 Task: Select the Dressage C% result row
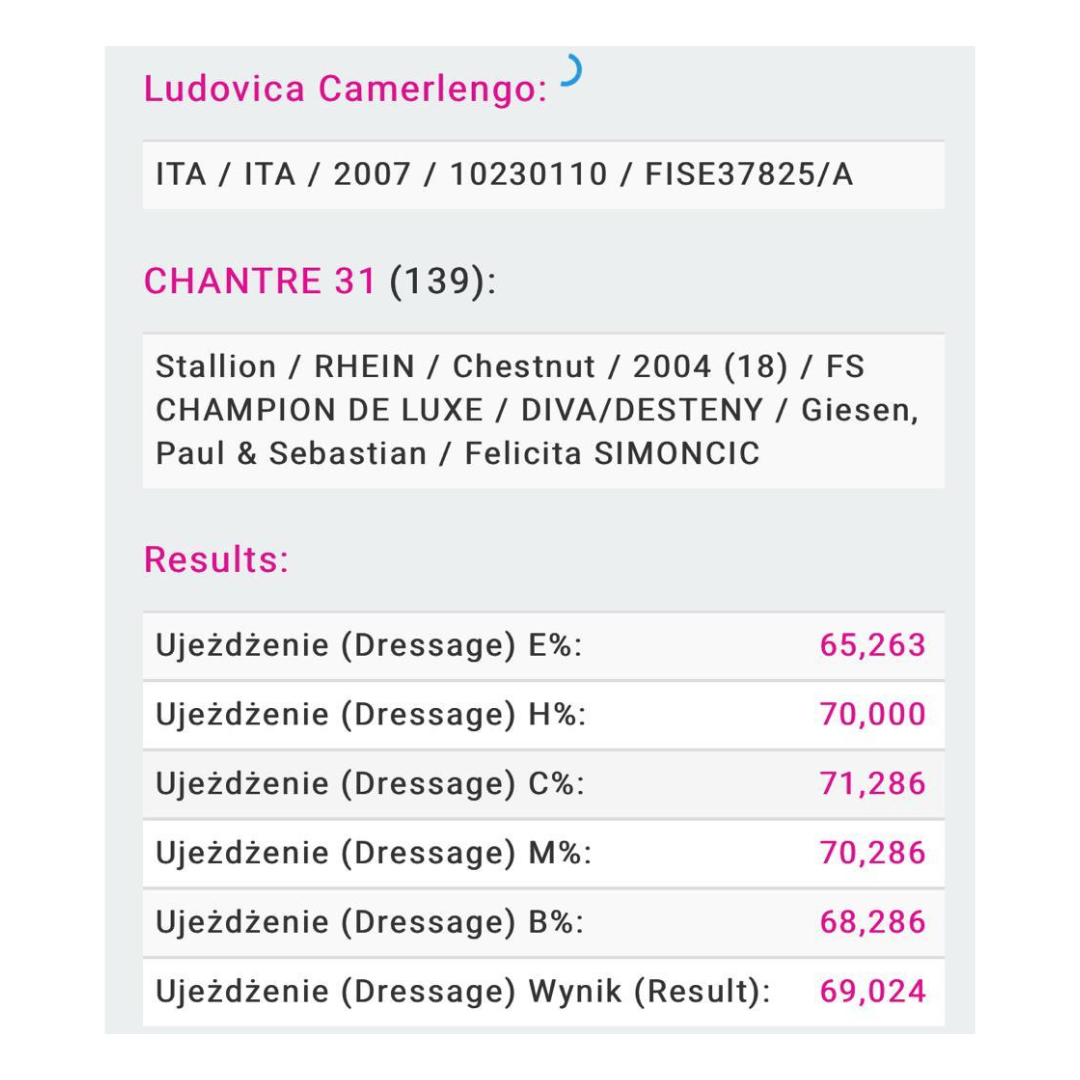(x=543, y=784)
